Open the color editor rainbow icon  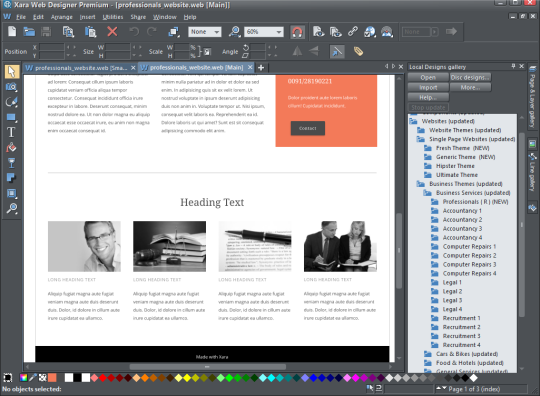[x=23, y=378]
